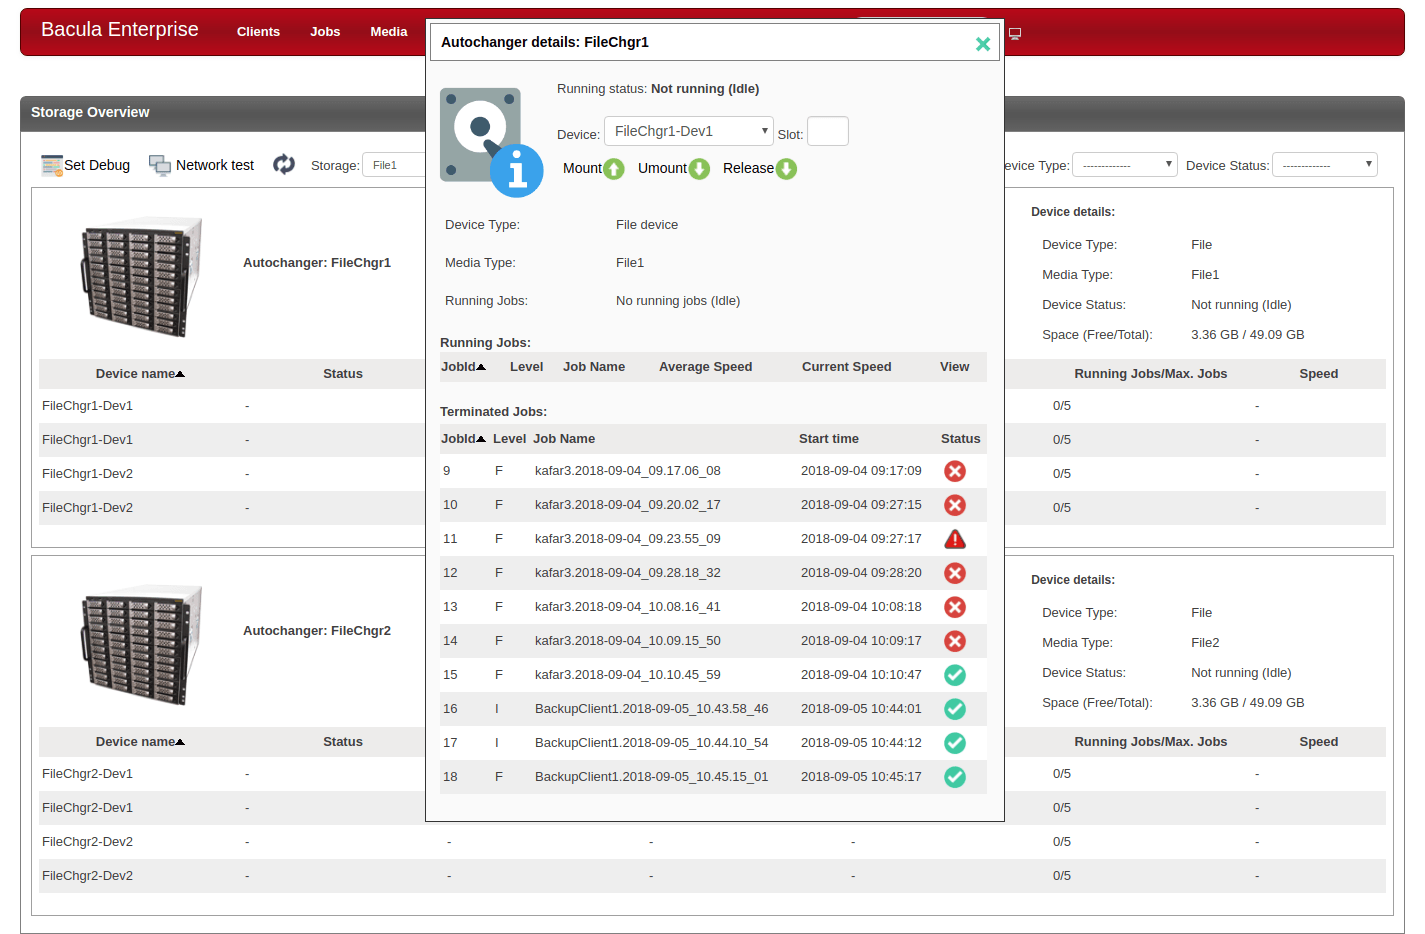Open the Device dropdown FileChgr1-Dev1
This screenshot has height=934, width=1425.
[x=689, y=131]
